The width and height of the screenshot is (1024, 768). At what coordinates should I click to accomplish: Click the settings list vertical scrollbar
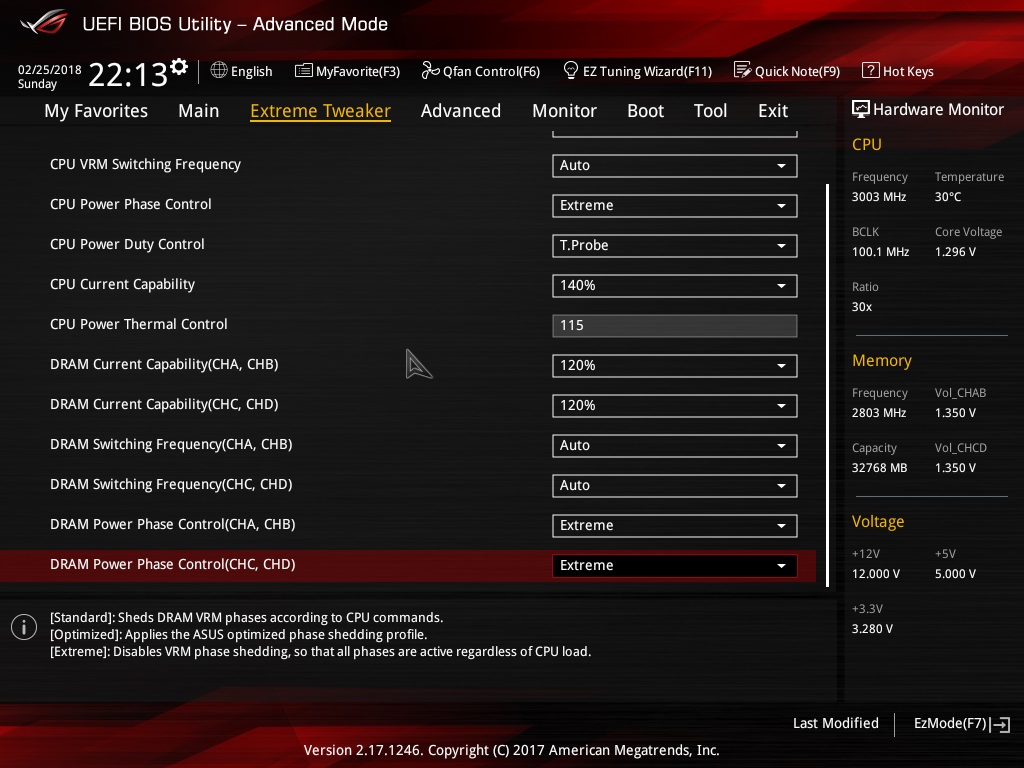827,385
